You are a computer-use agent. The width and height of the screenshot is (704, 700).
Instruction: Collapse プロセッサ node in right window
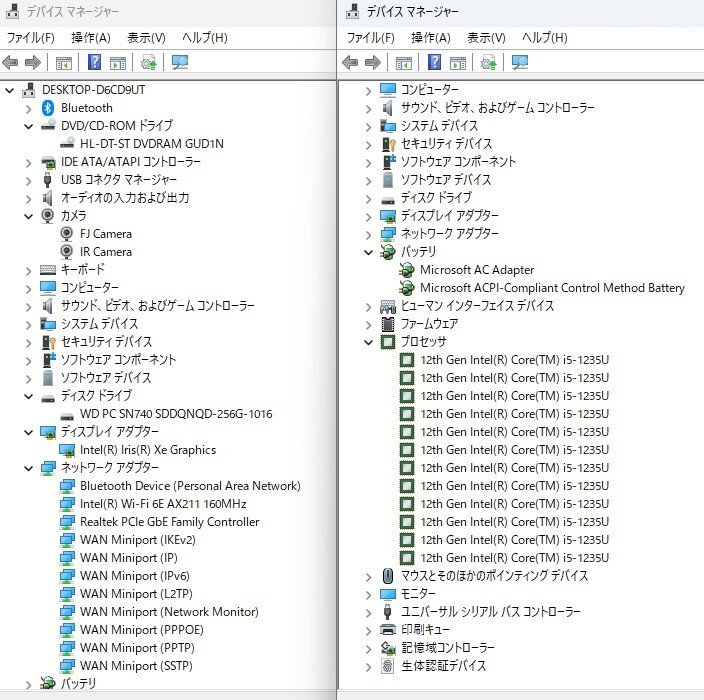(368, 343)
